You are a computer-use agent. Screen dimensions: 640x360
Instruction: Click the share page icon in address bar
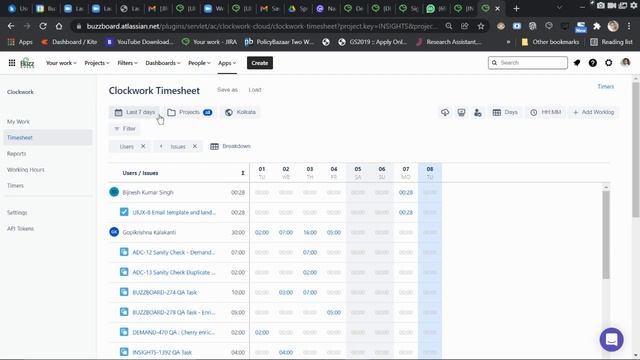click(464, 26)
